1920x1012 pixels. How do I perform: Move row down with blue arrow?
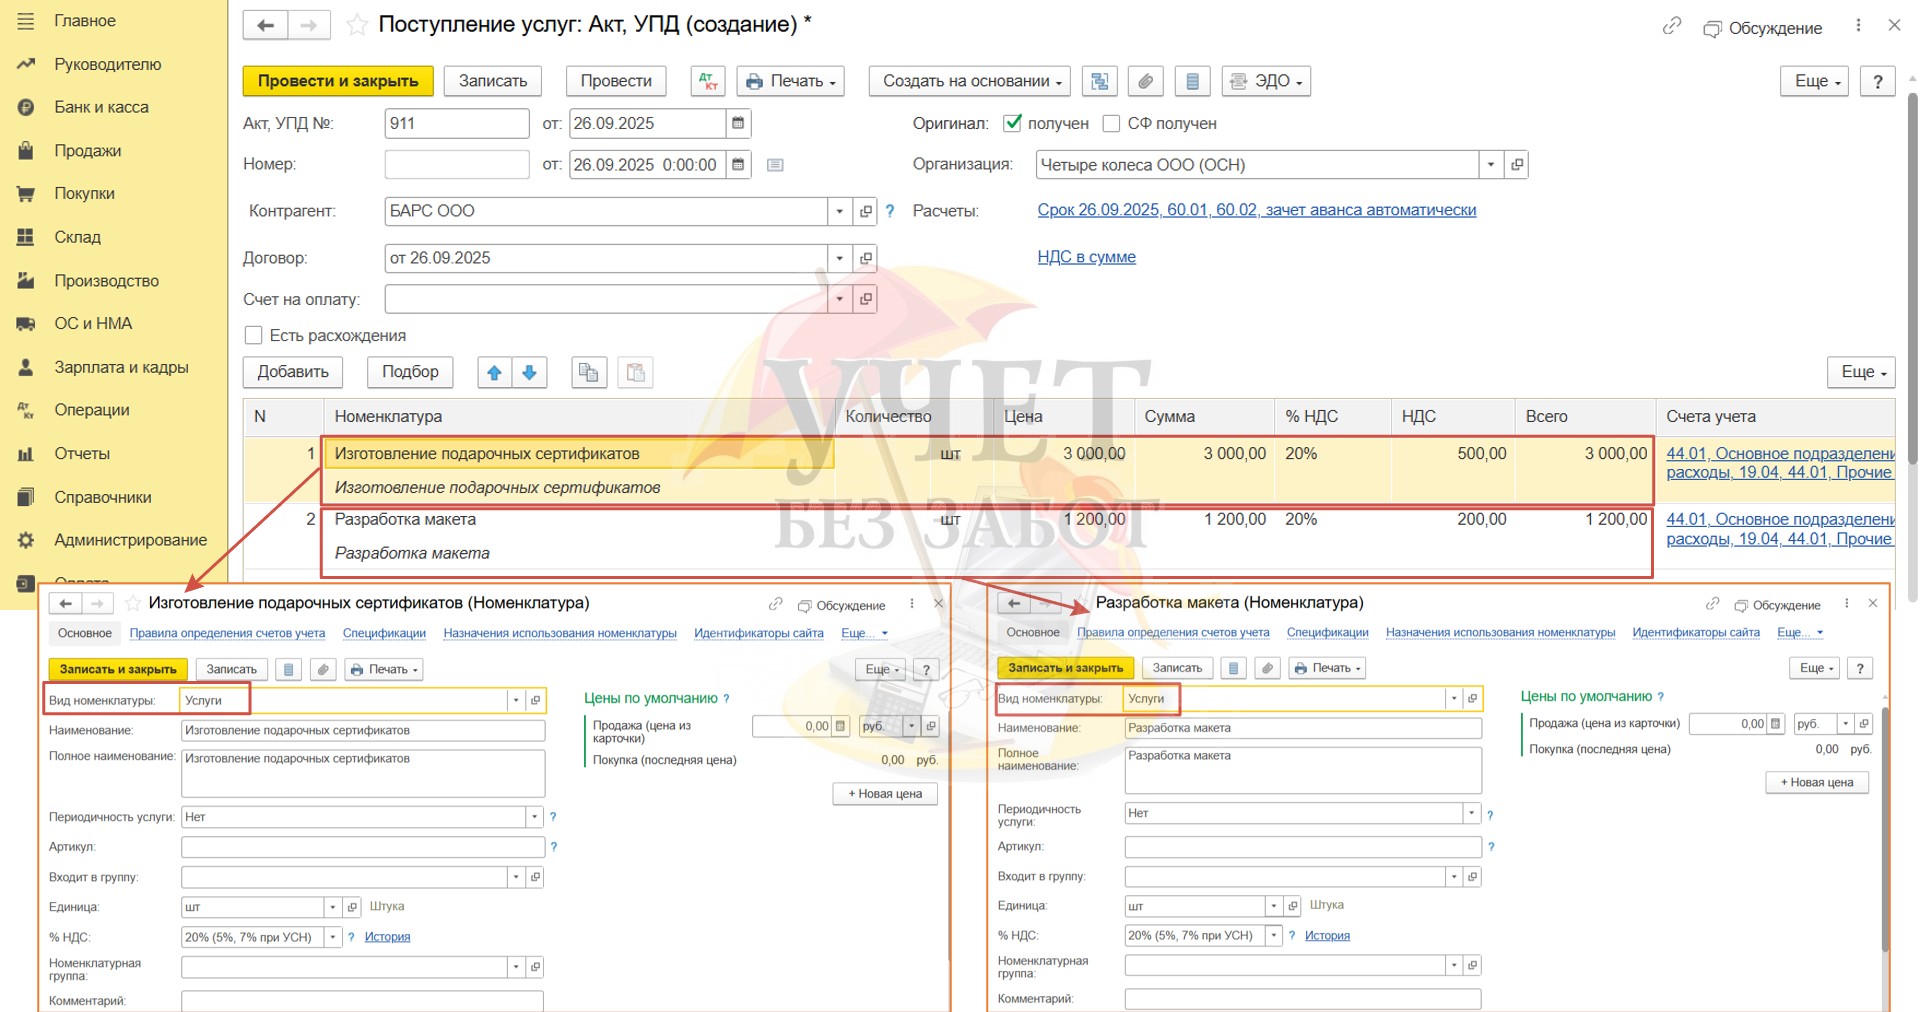pyautogui.click(x=529, y=372)
